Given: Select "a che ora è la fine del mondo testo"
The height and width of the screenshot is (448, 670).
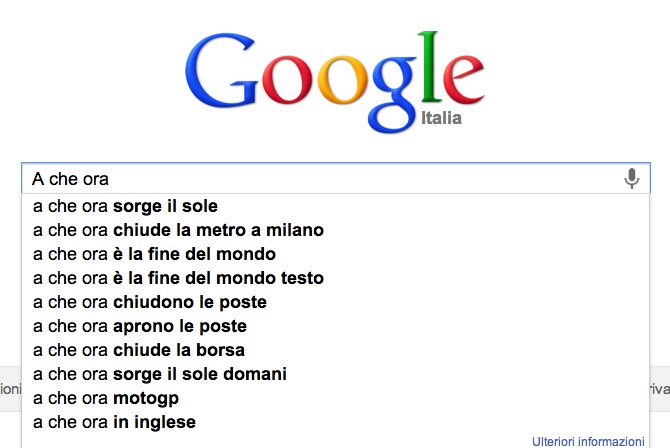Looking at the screenshot, I should (178, 278).
